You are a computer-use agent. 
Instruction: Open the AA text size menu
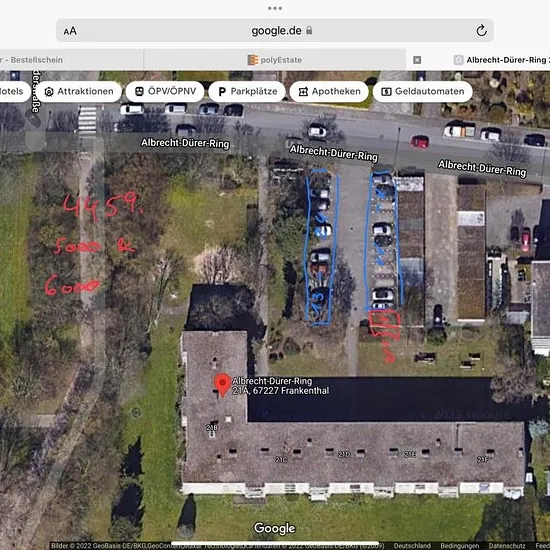(x=70, y=31)
